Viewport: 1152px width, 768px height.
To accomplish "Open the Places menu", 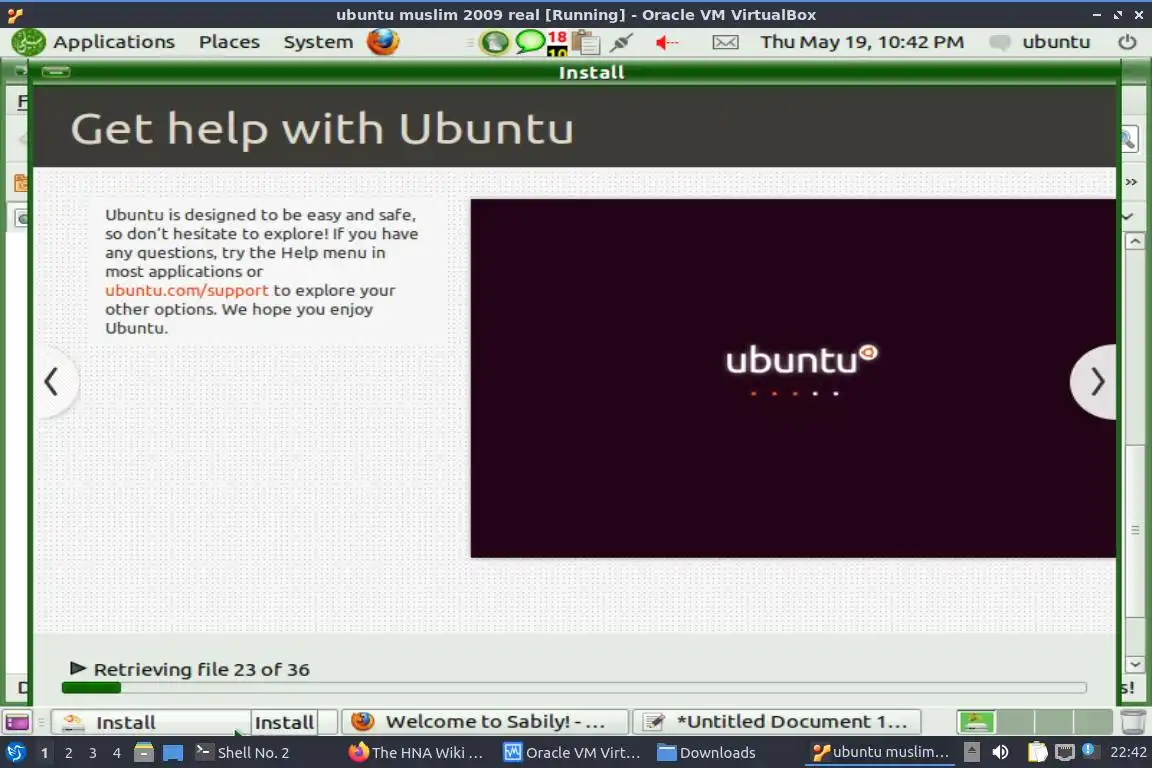I will (x=229, y=42).
